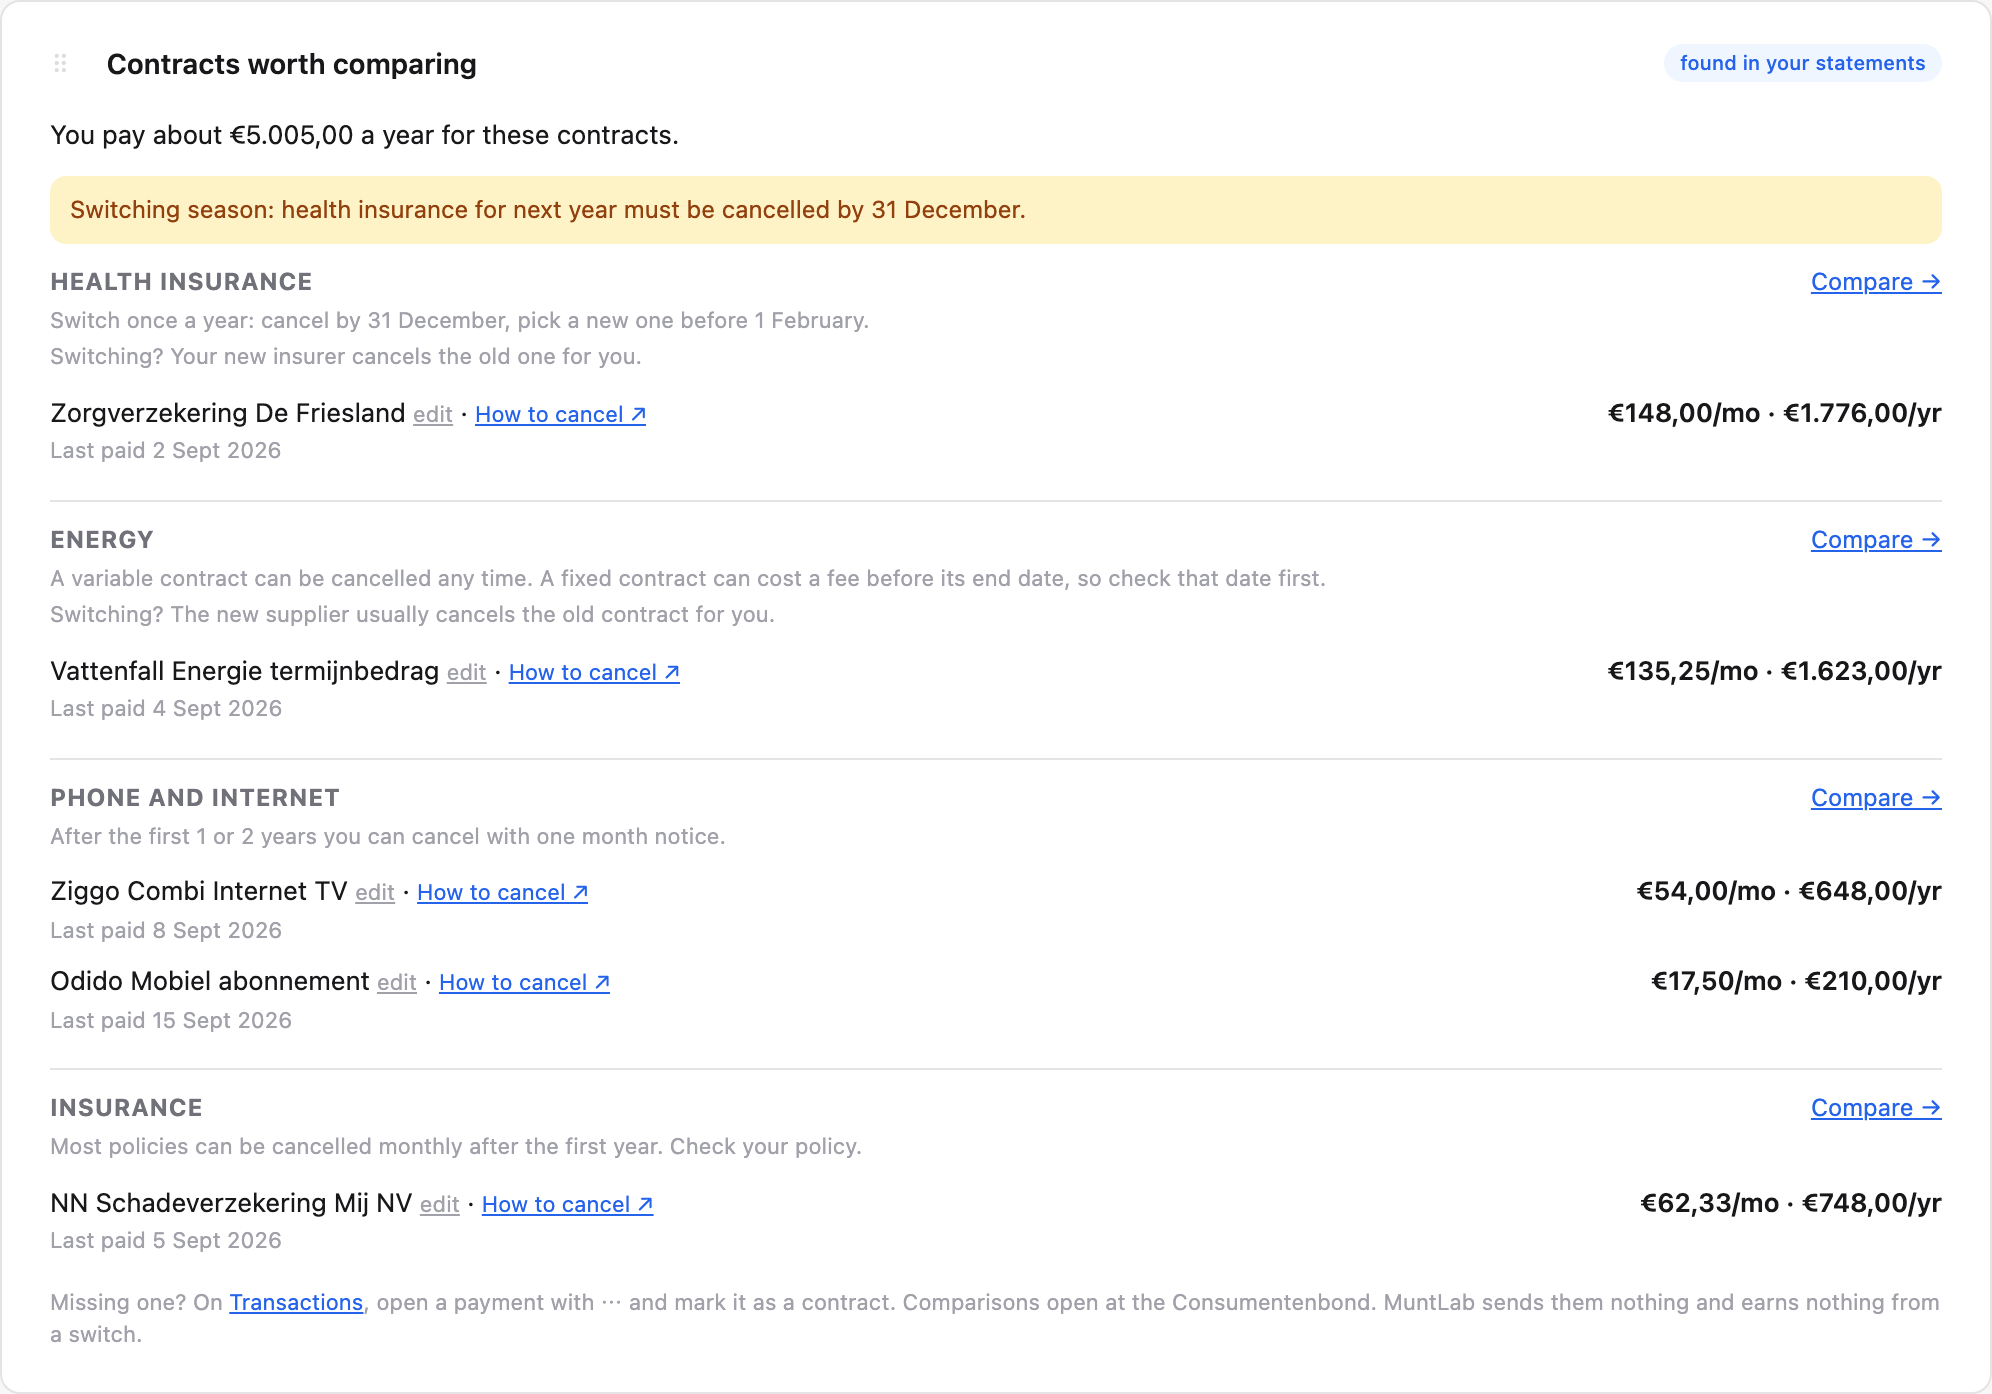This screenshot has width=1992, height=1394.
Task: Select the Contracts worth comparing heading
Action: click(x=291, y=64)
